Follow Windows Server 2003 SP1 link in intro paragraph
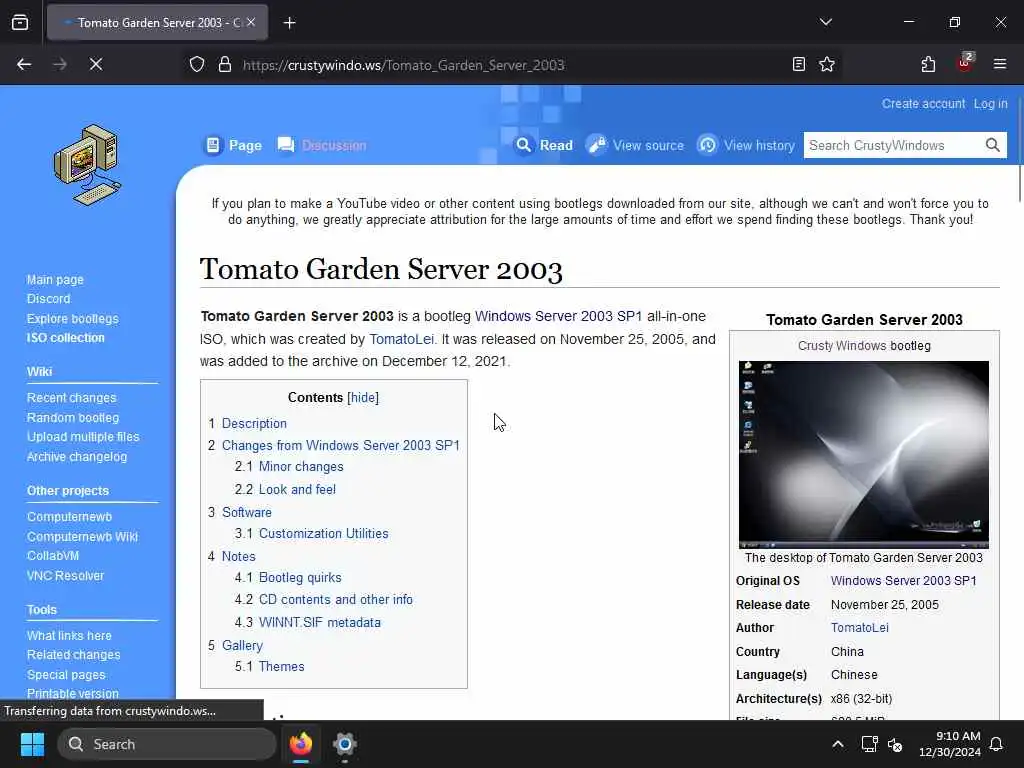 click(x=558, y=316)
